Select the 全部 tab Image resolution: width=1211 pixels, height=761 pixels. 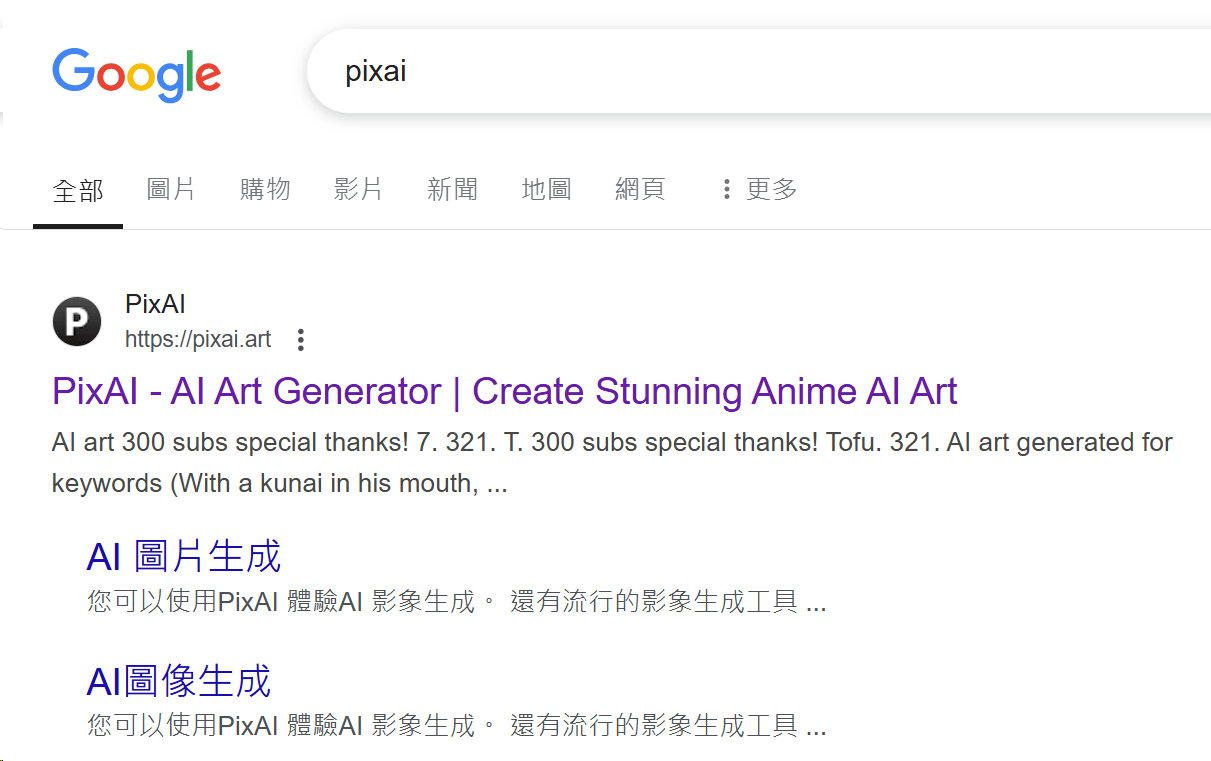pyautogui.click(x=78, y=189)
